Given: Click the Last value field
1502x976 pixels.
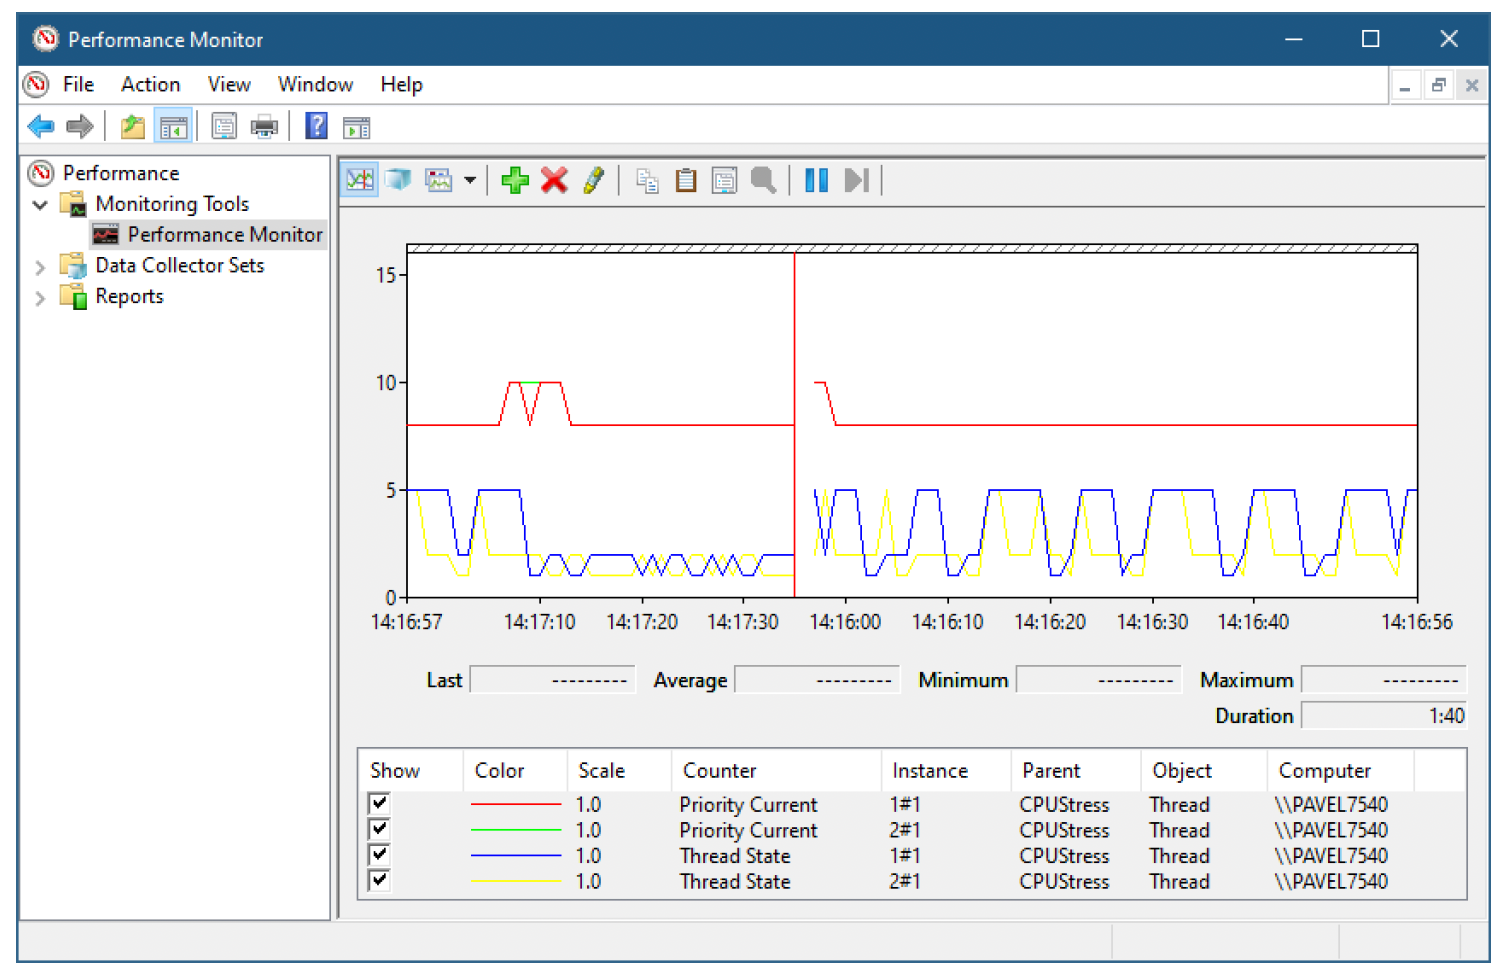Looking at the screenshot, I should click(x=552, y=680).
